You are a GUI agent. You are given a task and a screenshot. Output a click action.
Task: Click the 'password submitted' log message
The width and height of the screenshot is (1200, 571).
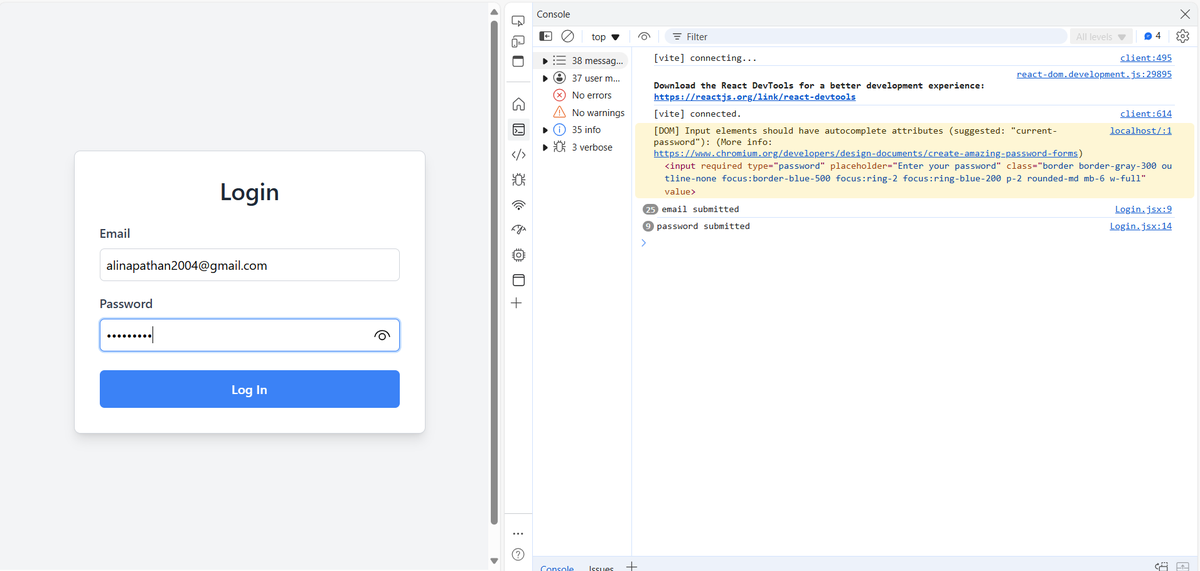(x=703, y=226)
